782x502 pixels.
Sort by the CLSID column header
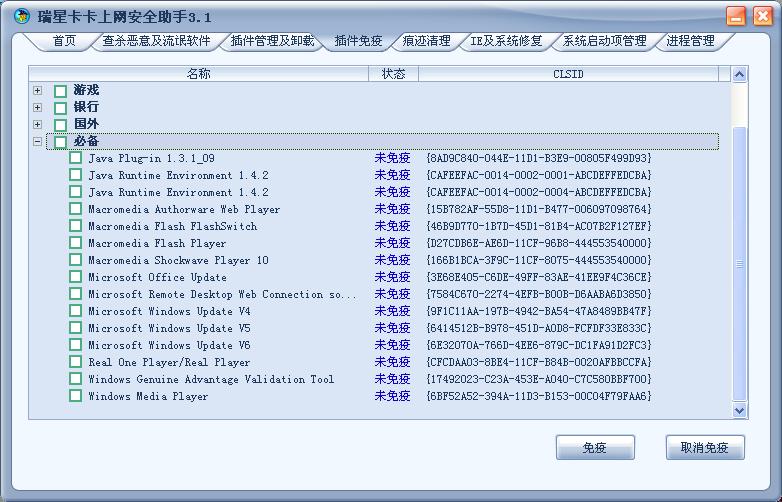(569, 74)
